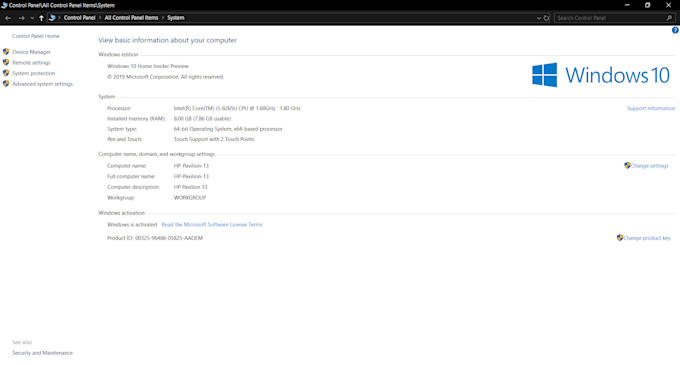Open System protection

pyautogui.click(x=33, y=73)
